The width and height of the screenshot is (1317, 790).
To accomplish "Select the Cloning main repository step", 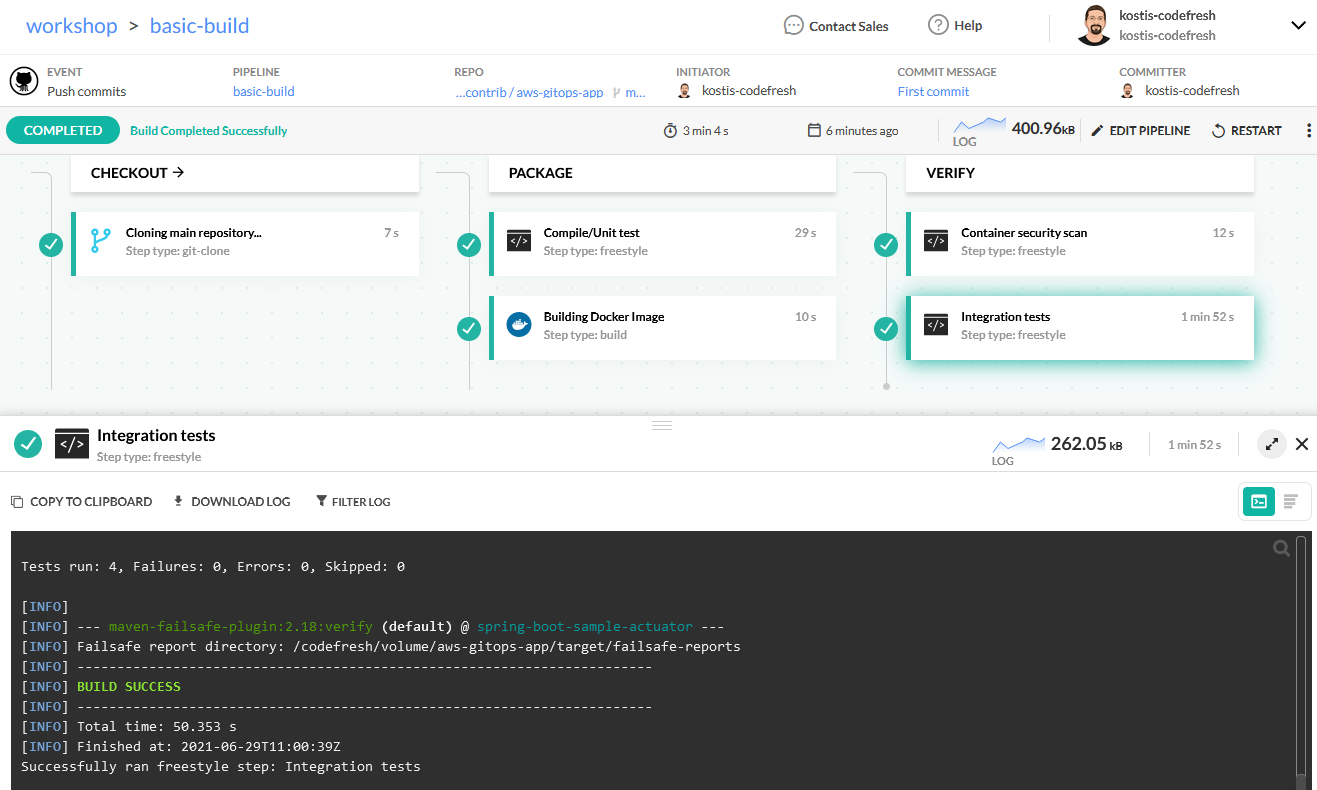I will (x=245, y=243).
